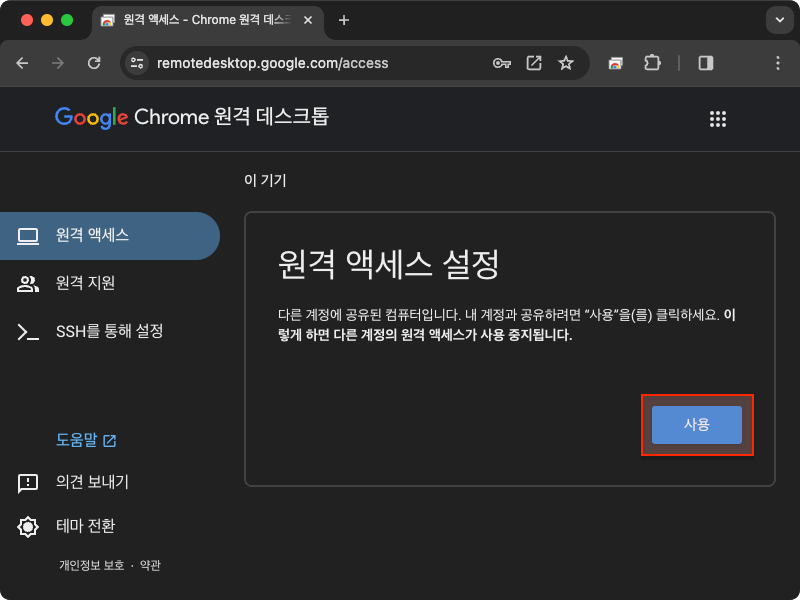Open the Chrome extensions puzzle icon
Image resolution: width=800 pixels, height=600 pixels.
pyautogui.click(x=652, y=62)
